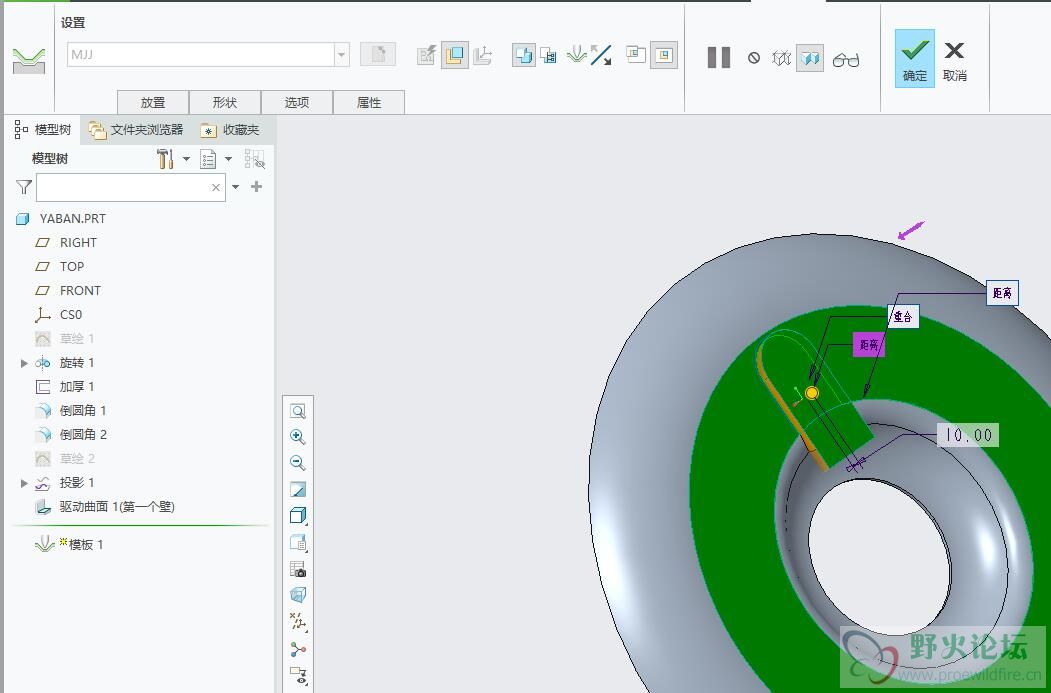Open the search options dropdown arrow
Viewport: 1051px width, 693px height.
coord(235,187)
